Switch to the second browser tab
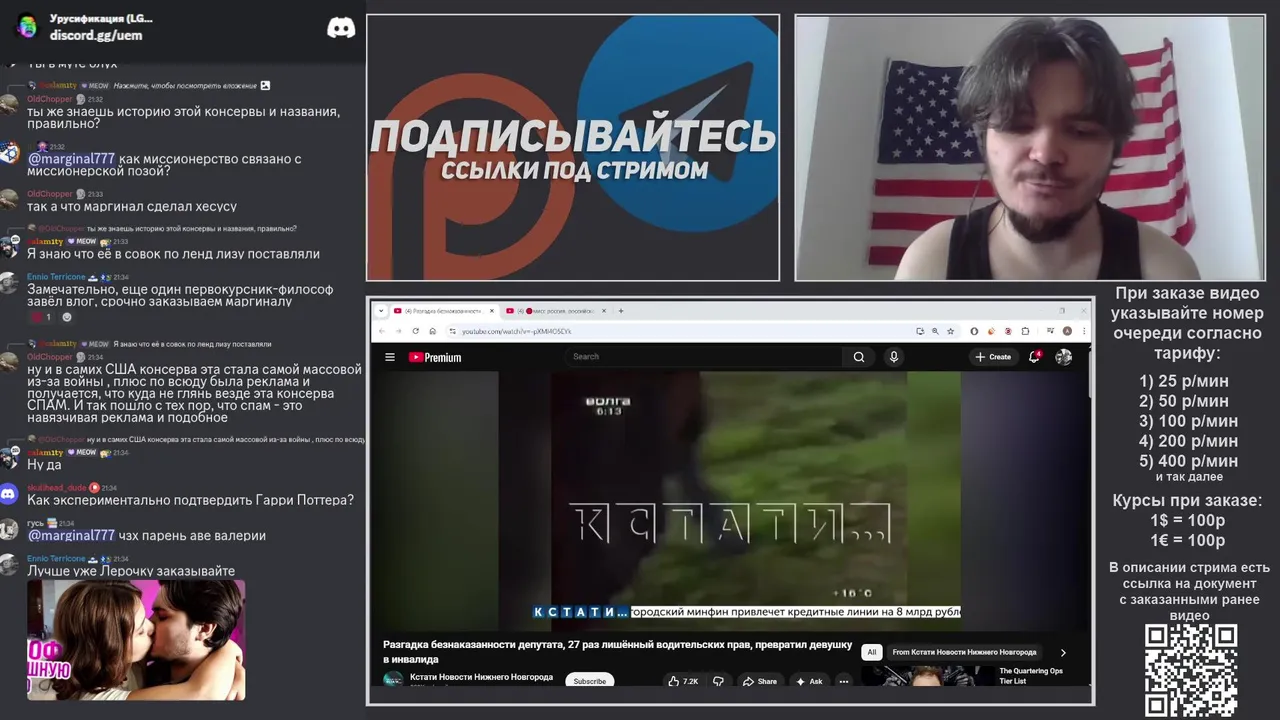The image size is (1280, 720). pos(556,311)
